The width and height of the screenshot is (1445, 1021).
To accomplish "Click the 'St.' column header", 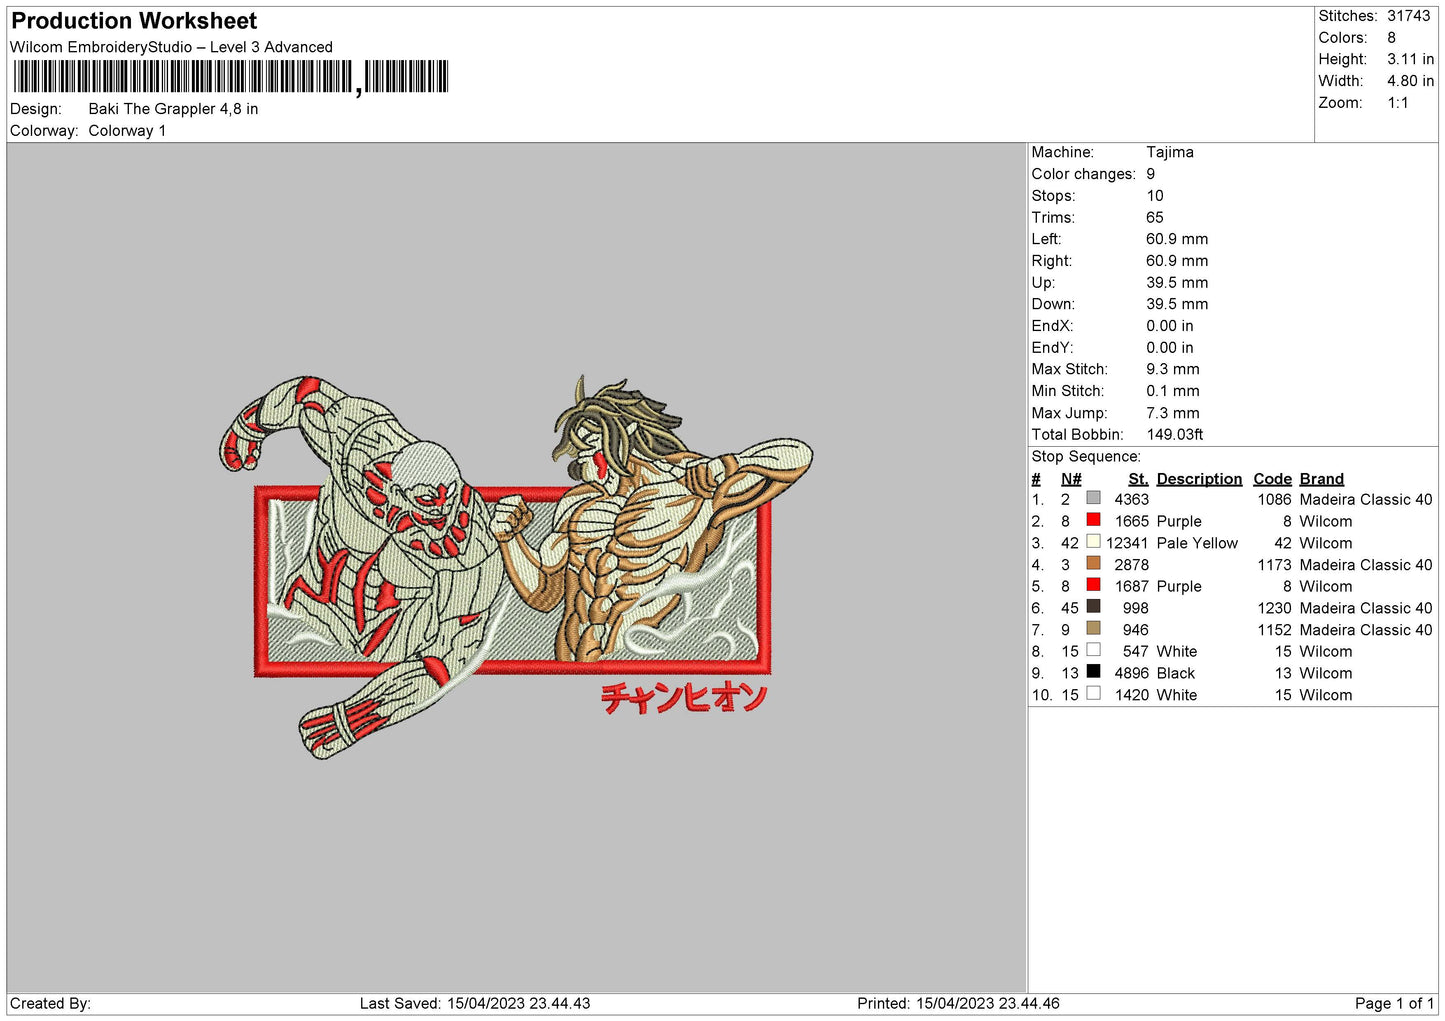I will 1138,479.
